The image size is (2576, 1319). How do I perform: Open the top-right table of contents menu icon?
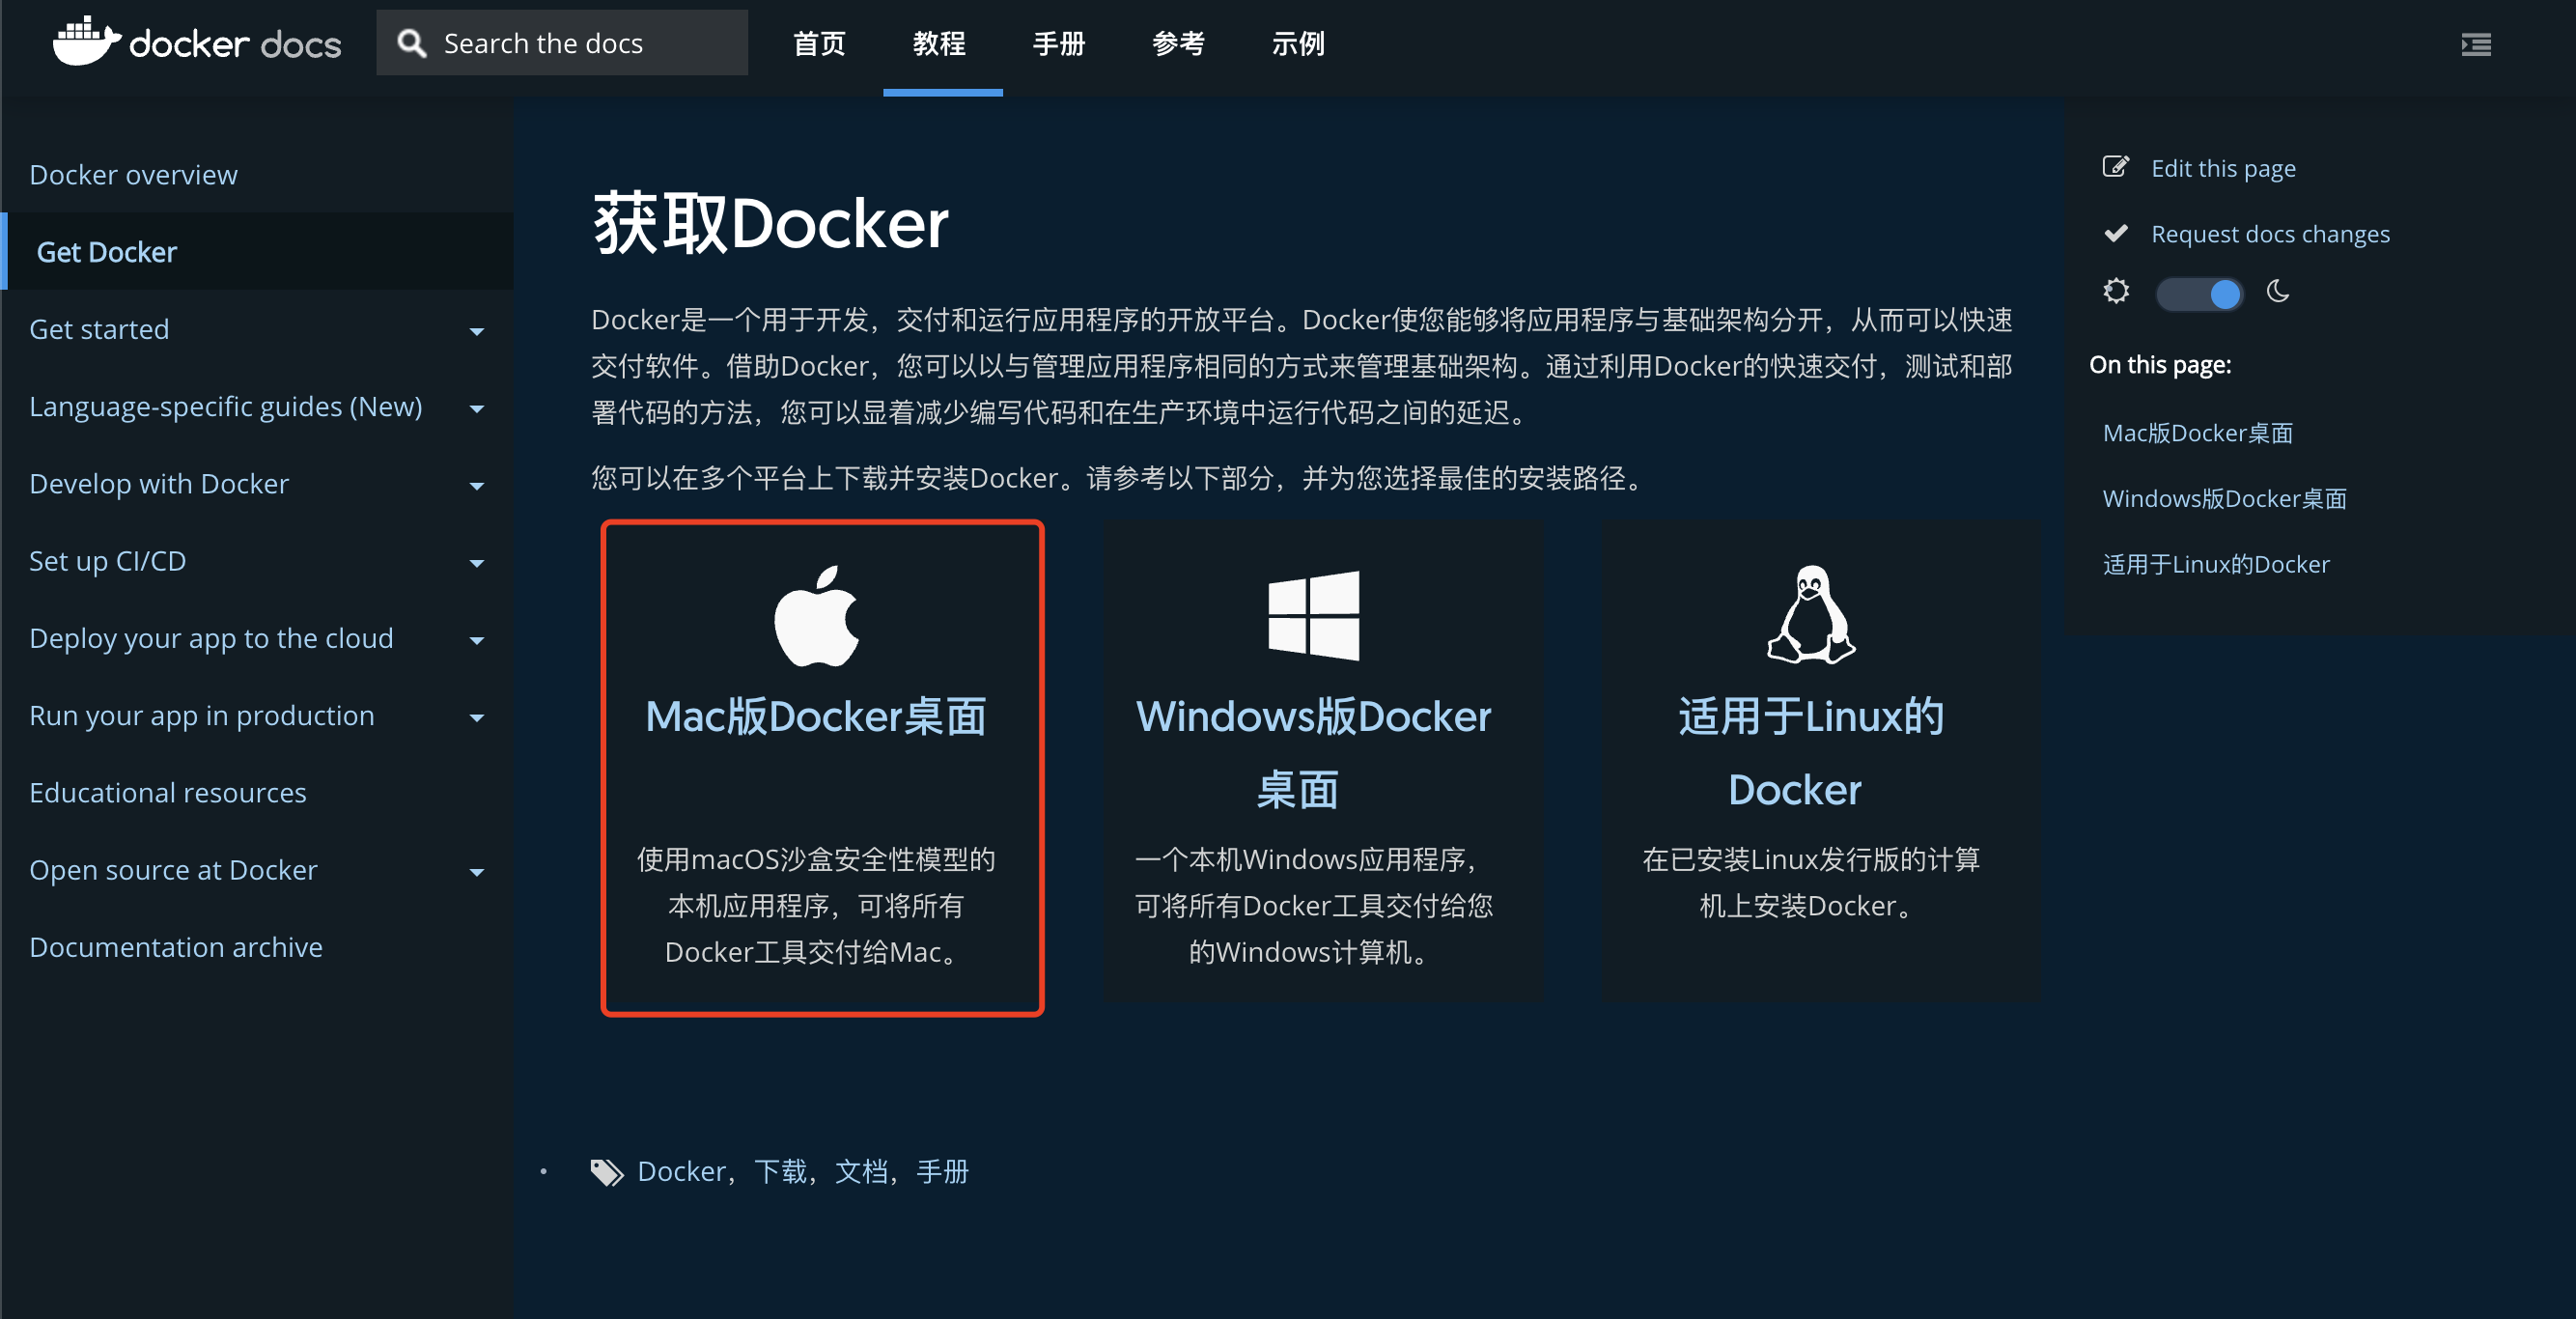coord(2475,44)
